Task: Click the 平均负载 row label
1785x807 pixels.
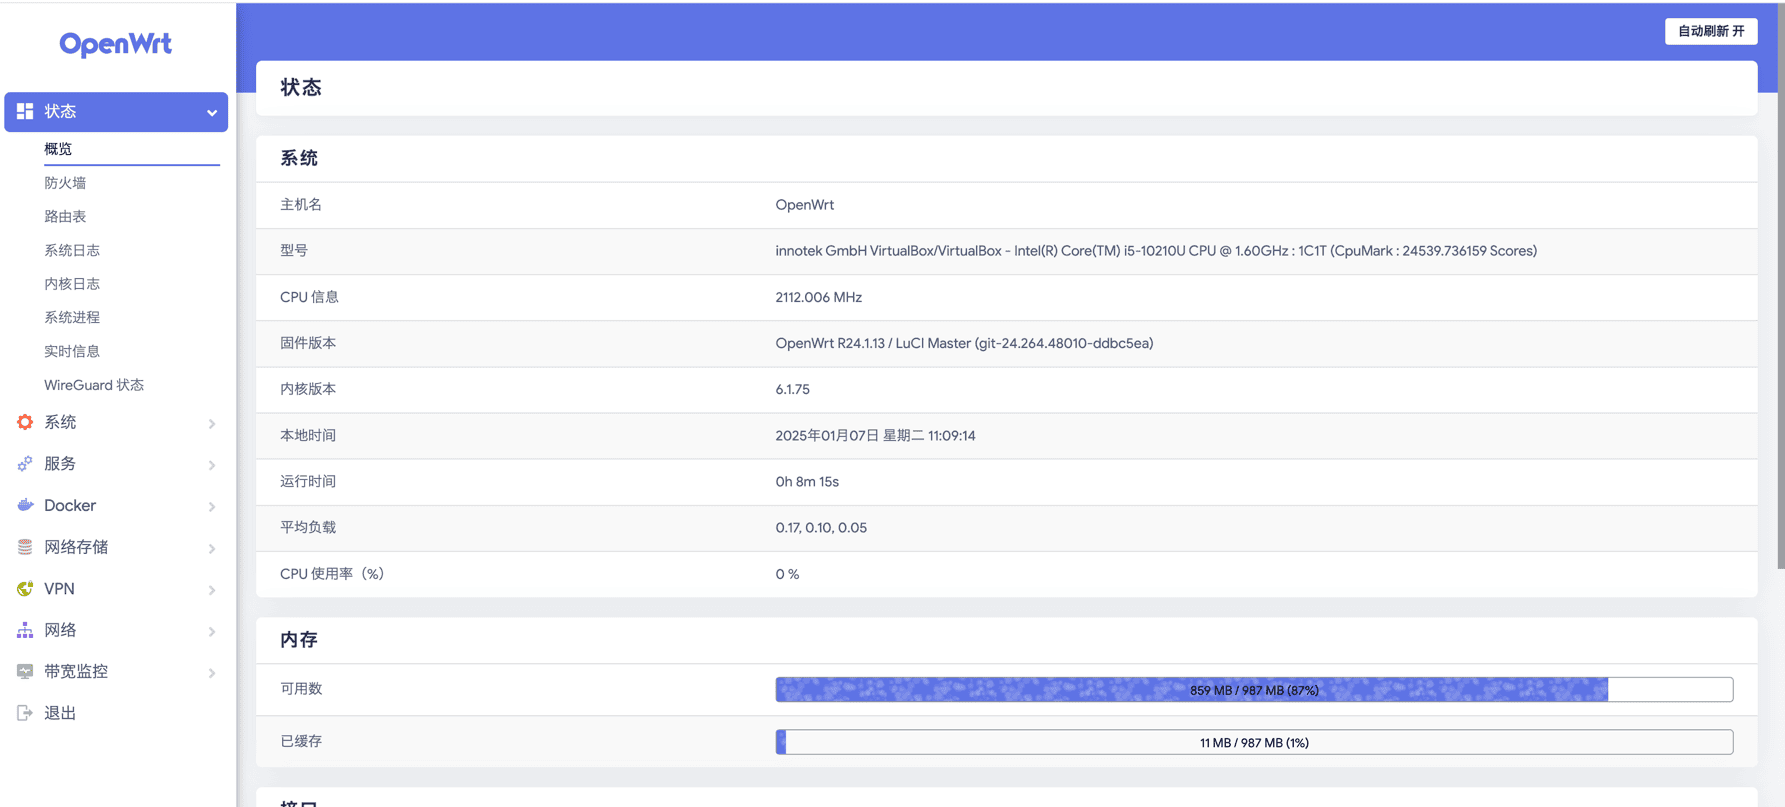Action: (x=308, y=527)
